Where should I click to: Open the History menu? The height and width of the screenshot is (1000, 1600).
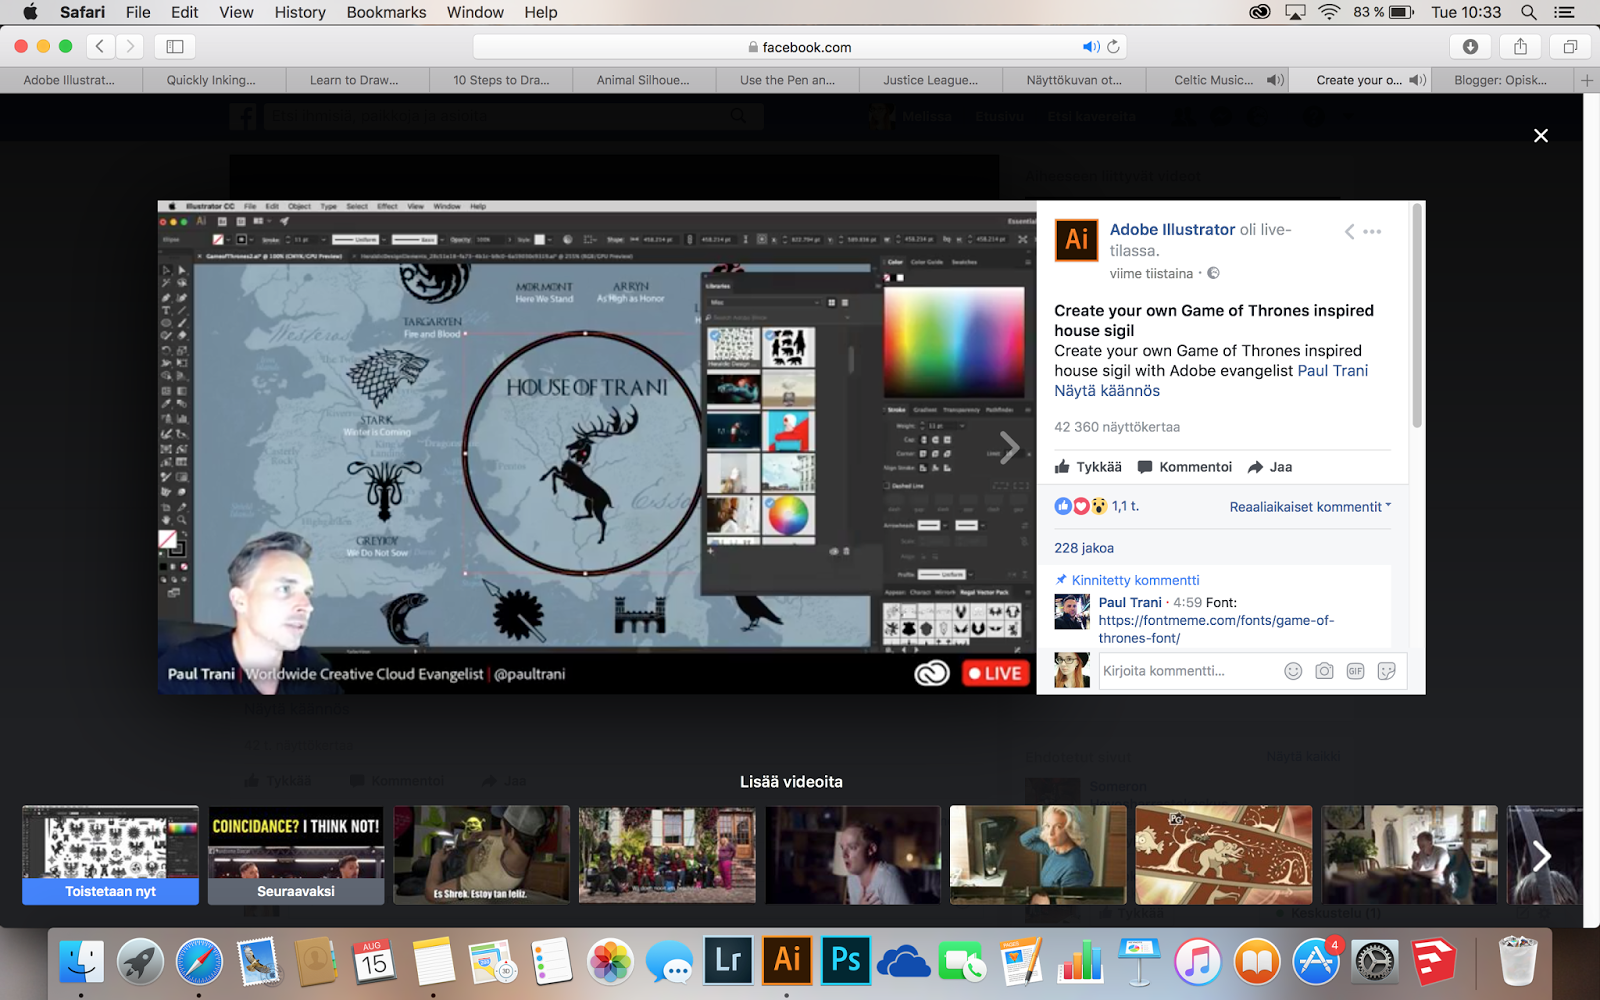pyautogui.click(x=300, y=12)
